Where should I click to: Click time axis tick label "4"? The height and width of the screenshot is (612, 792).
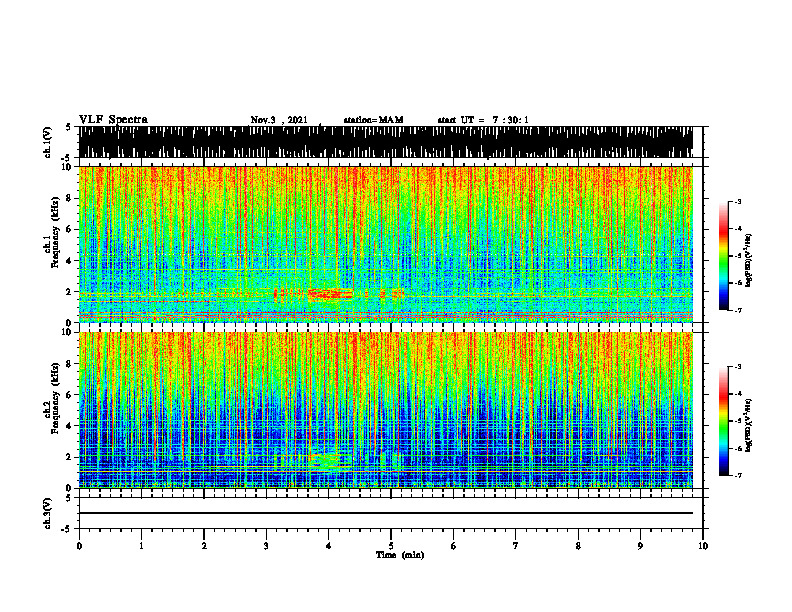[329, 546]
